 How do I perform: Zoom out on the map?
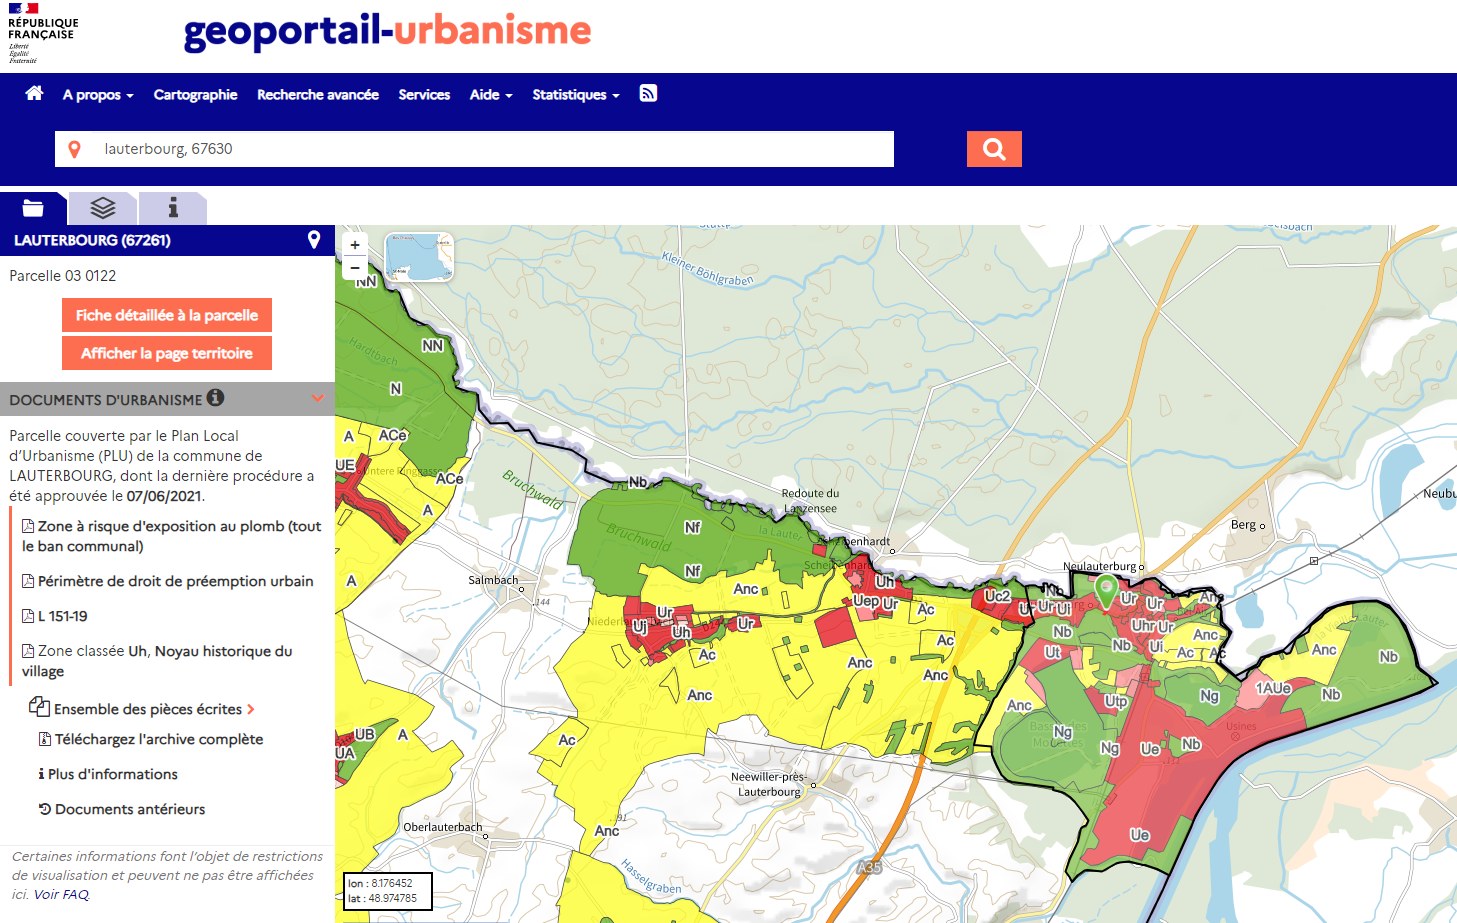[355, 268]
